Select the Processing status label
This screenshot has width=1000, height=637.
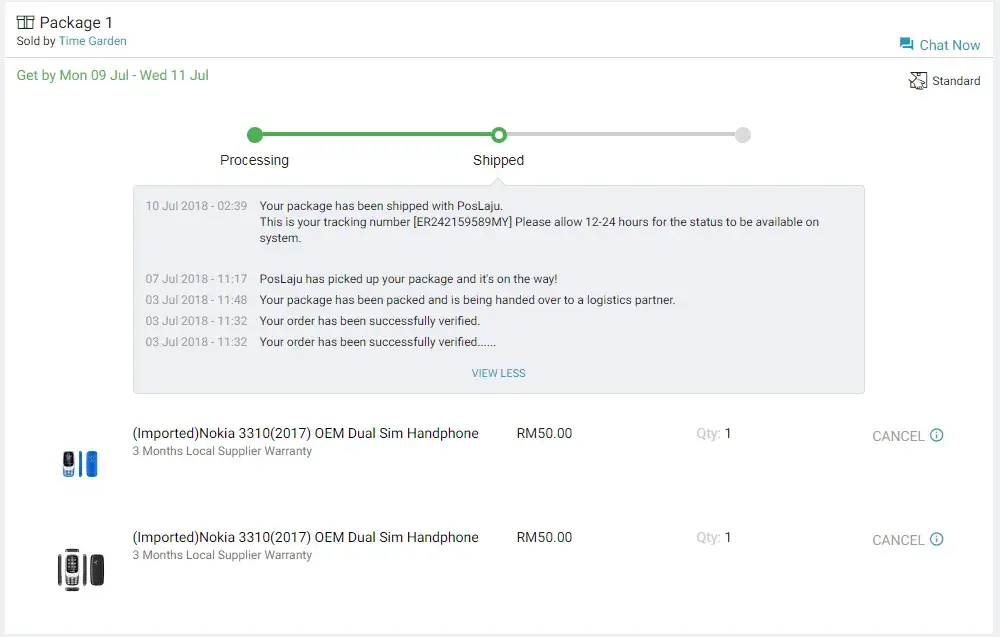pyautogui.click(x=254, y=160)
